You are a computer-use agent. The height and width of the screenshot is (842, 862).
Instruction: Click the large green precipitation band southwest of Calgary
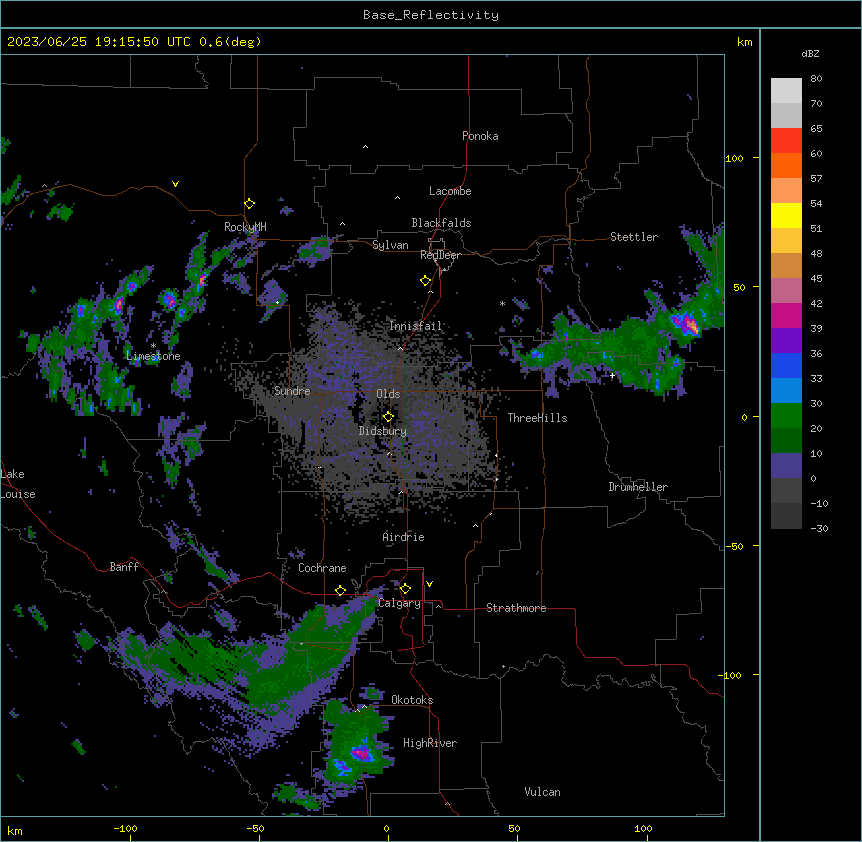tap(275, 660)
